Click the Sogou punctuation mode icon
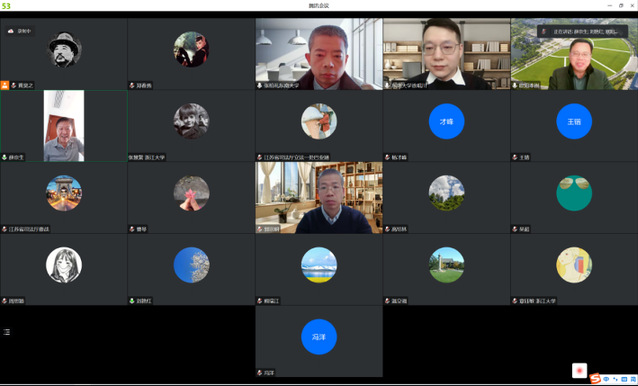 point(616,379)
